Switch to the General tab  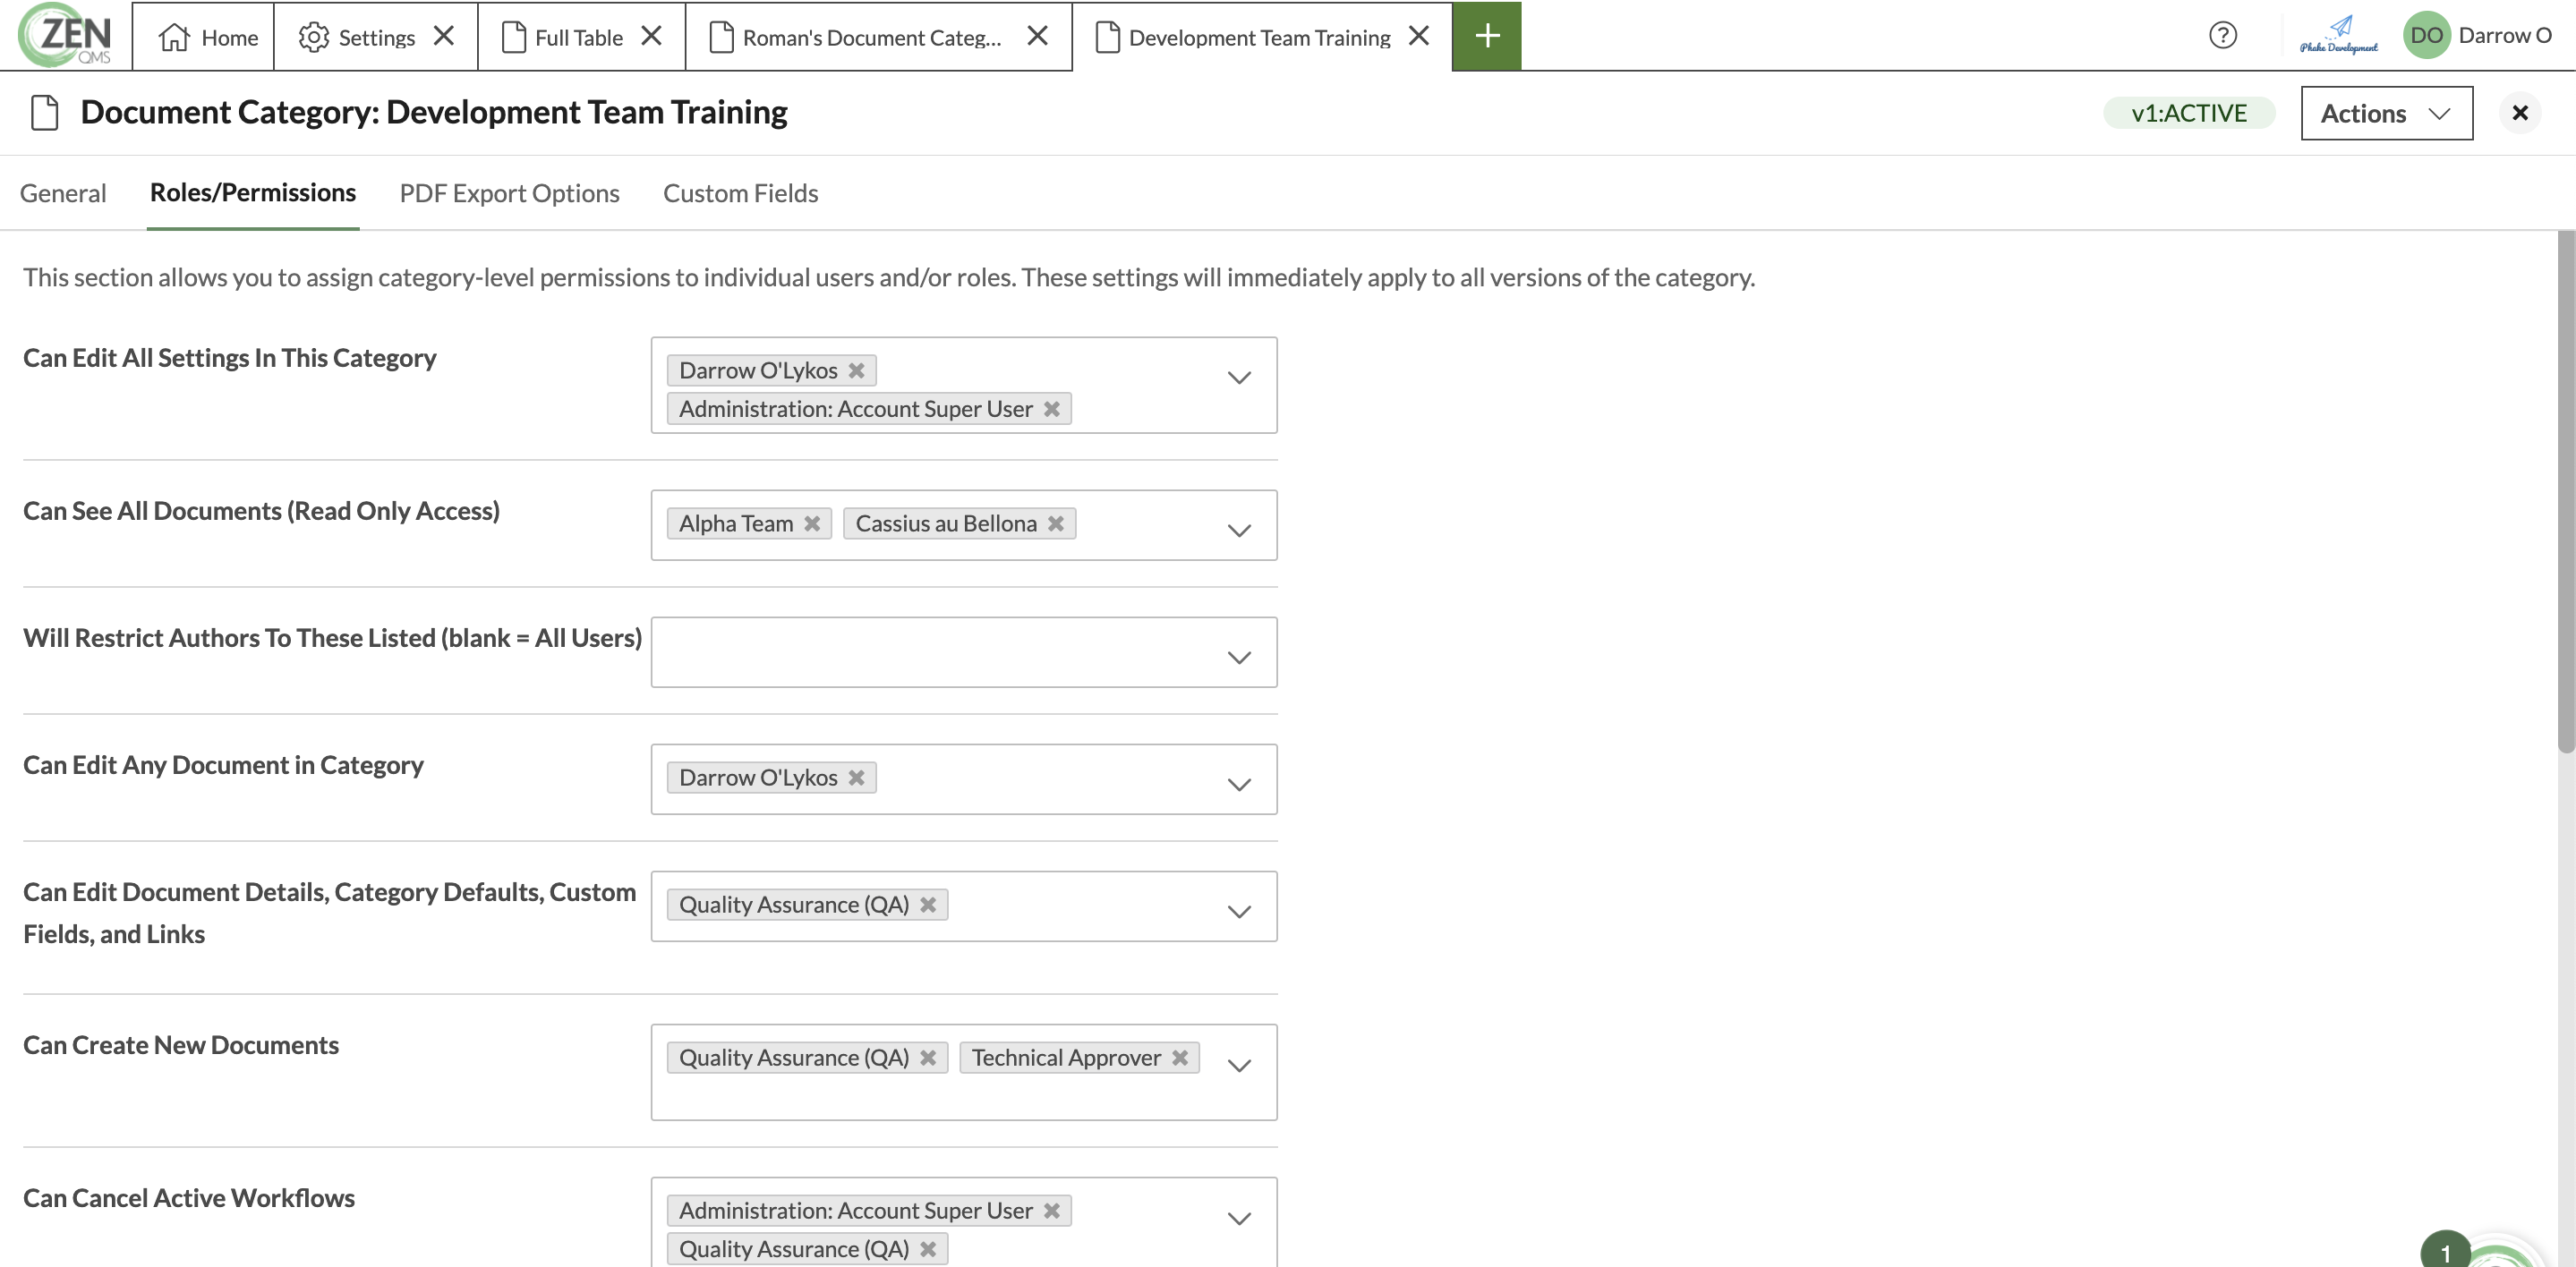pyautogui.click(x=63, y=193)
